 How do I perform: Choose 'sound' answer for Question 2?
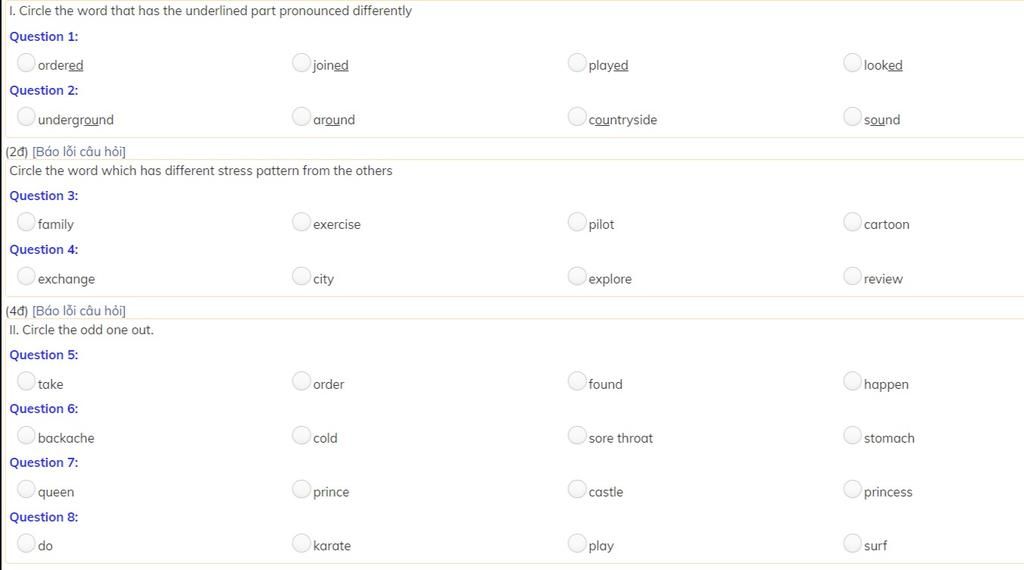tap(852, 117)
